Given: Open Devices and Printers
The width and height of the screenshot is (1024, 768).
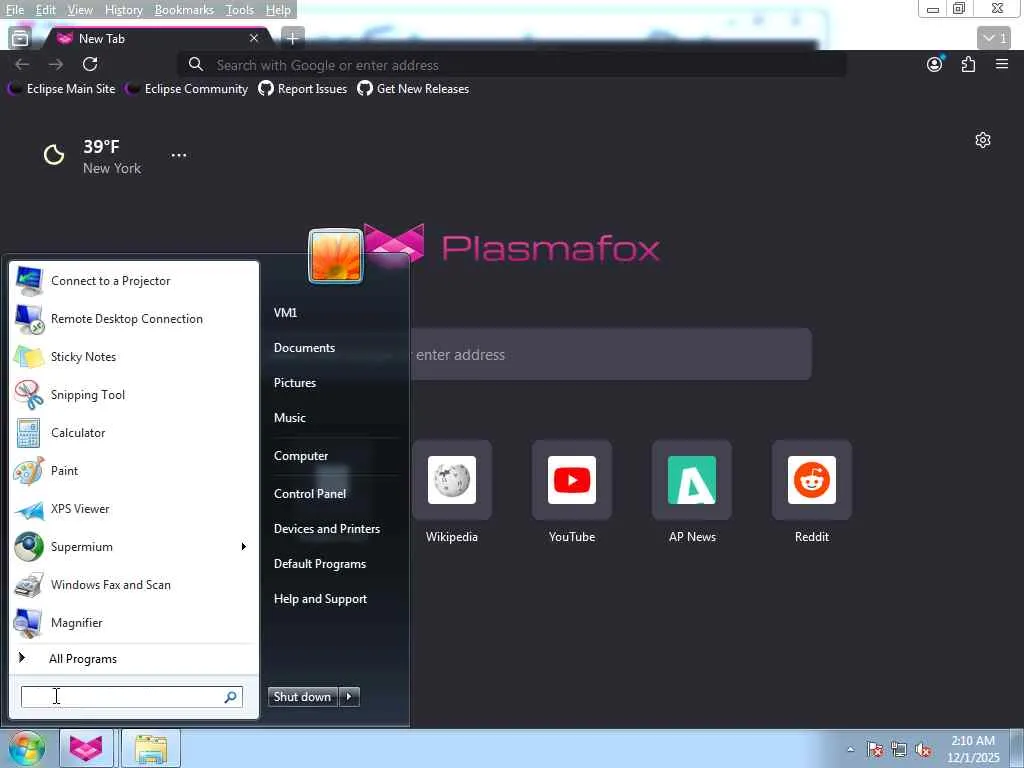Looking at the screenshot, I should coord(327,529).
